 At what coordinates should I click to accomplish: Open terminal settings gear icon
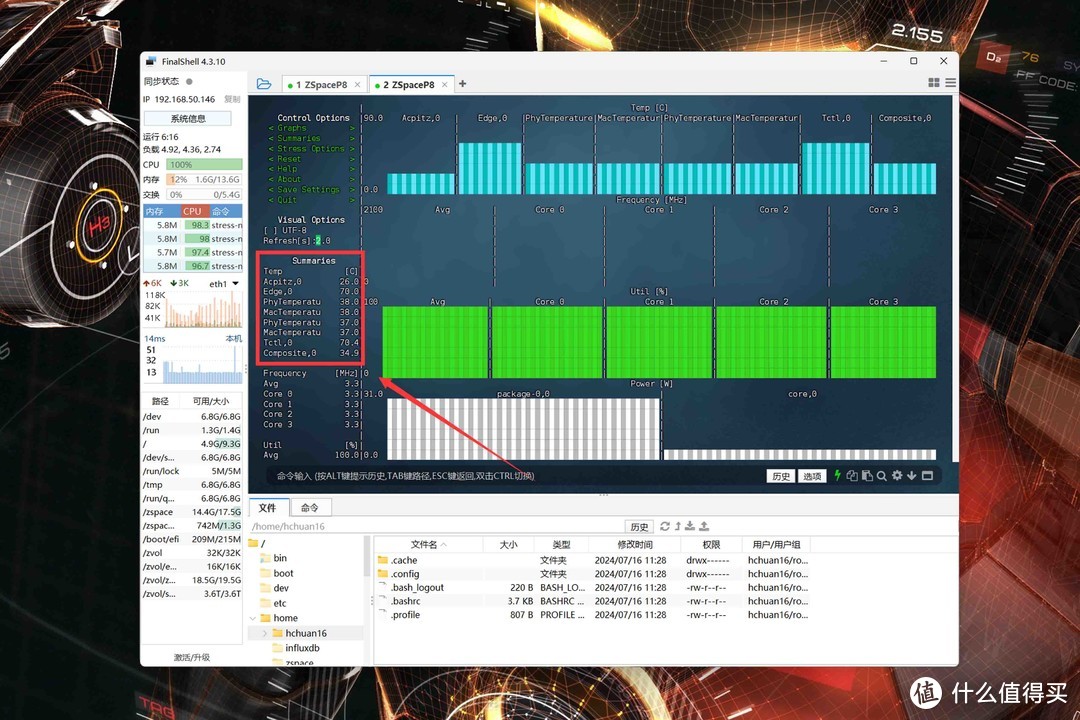click(897, 476)
